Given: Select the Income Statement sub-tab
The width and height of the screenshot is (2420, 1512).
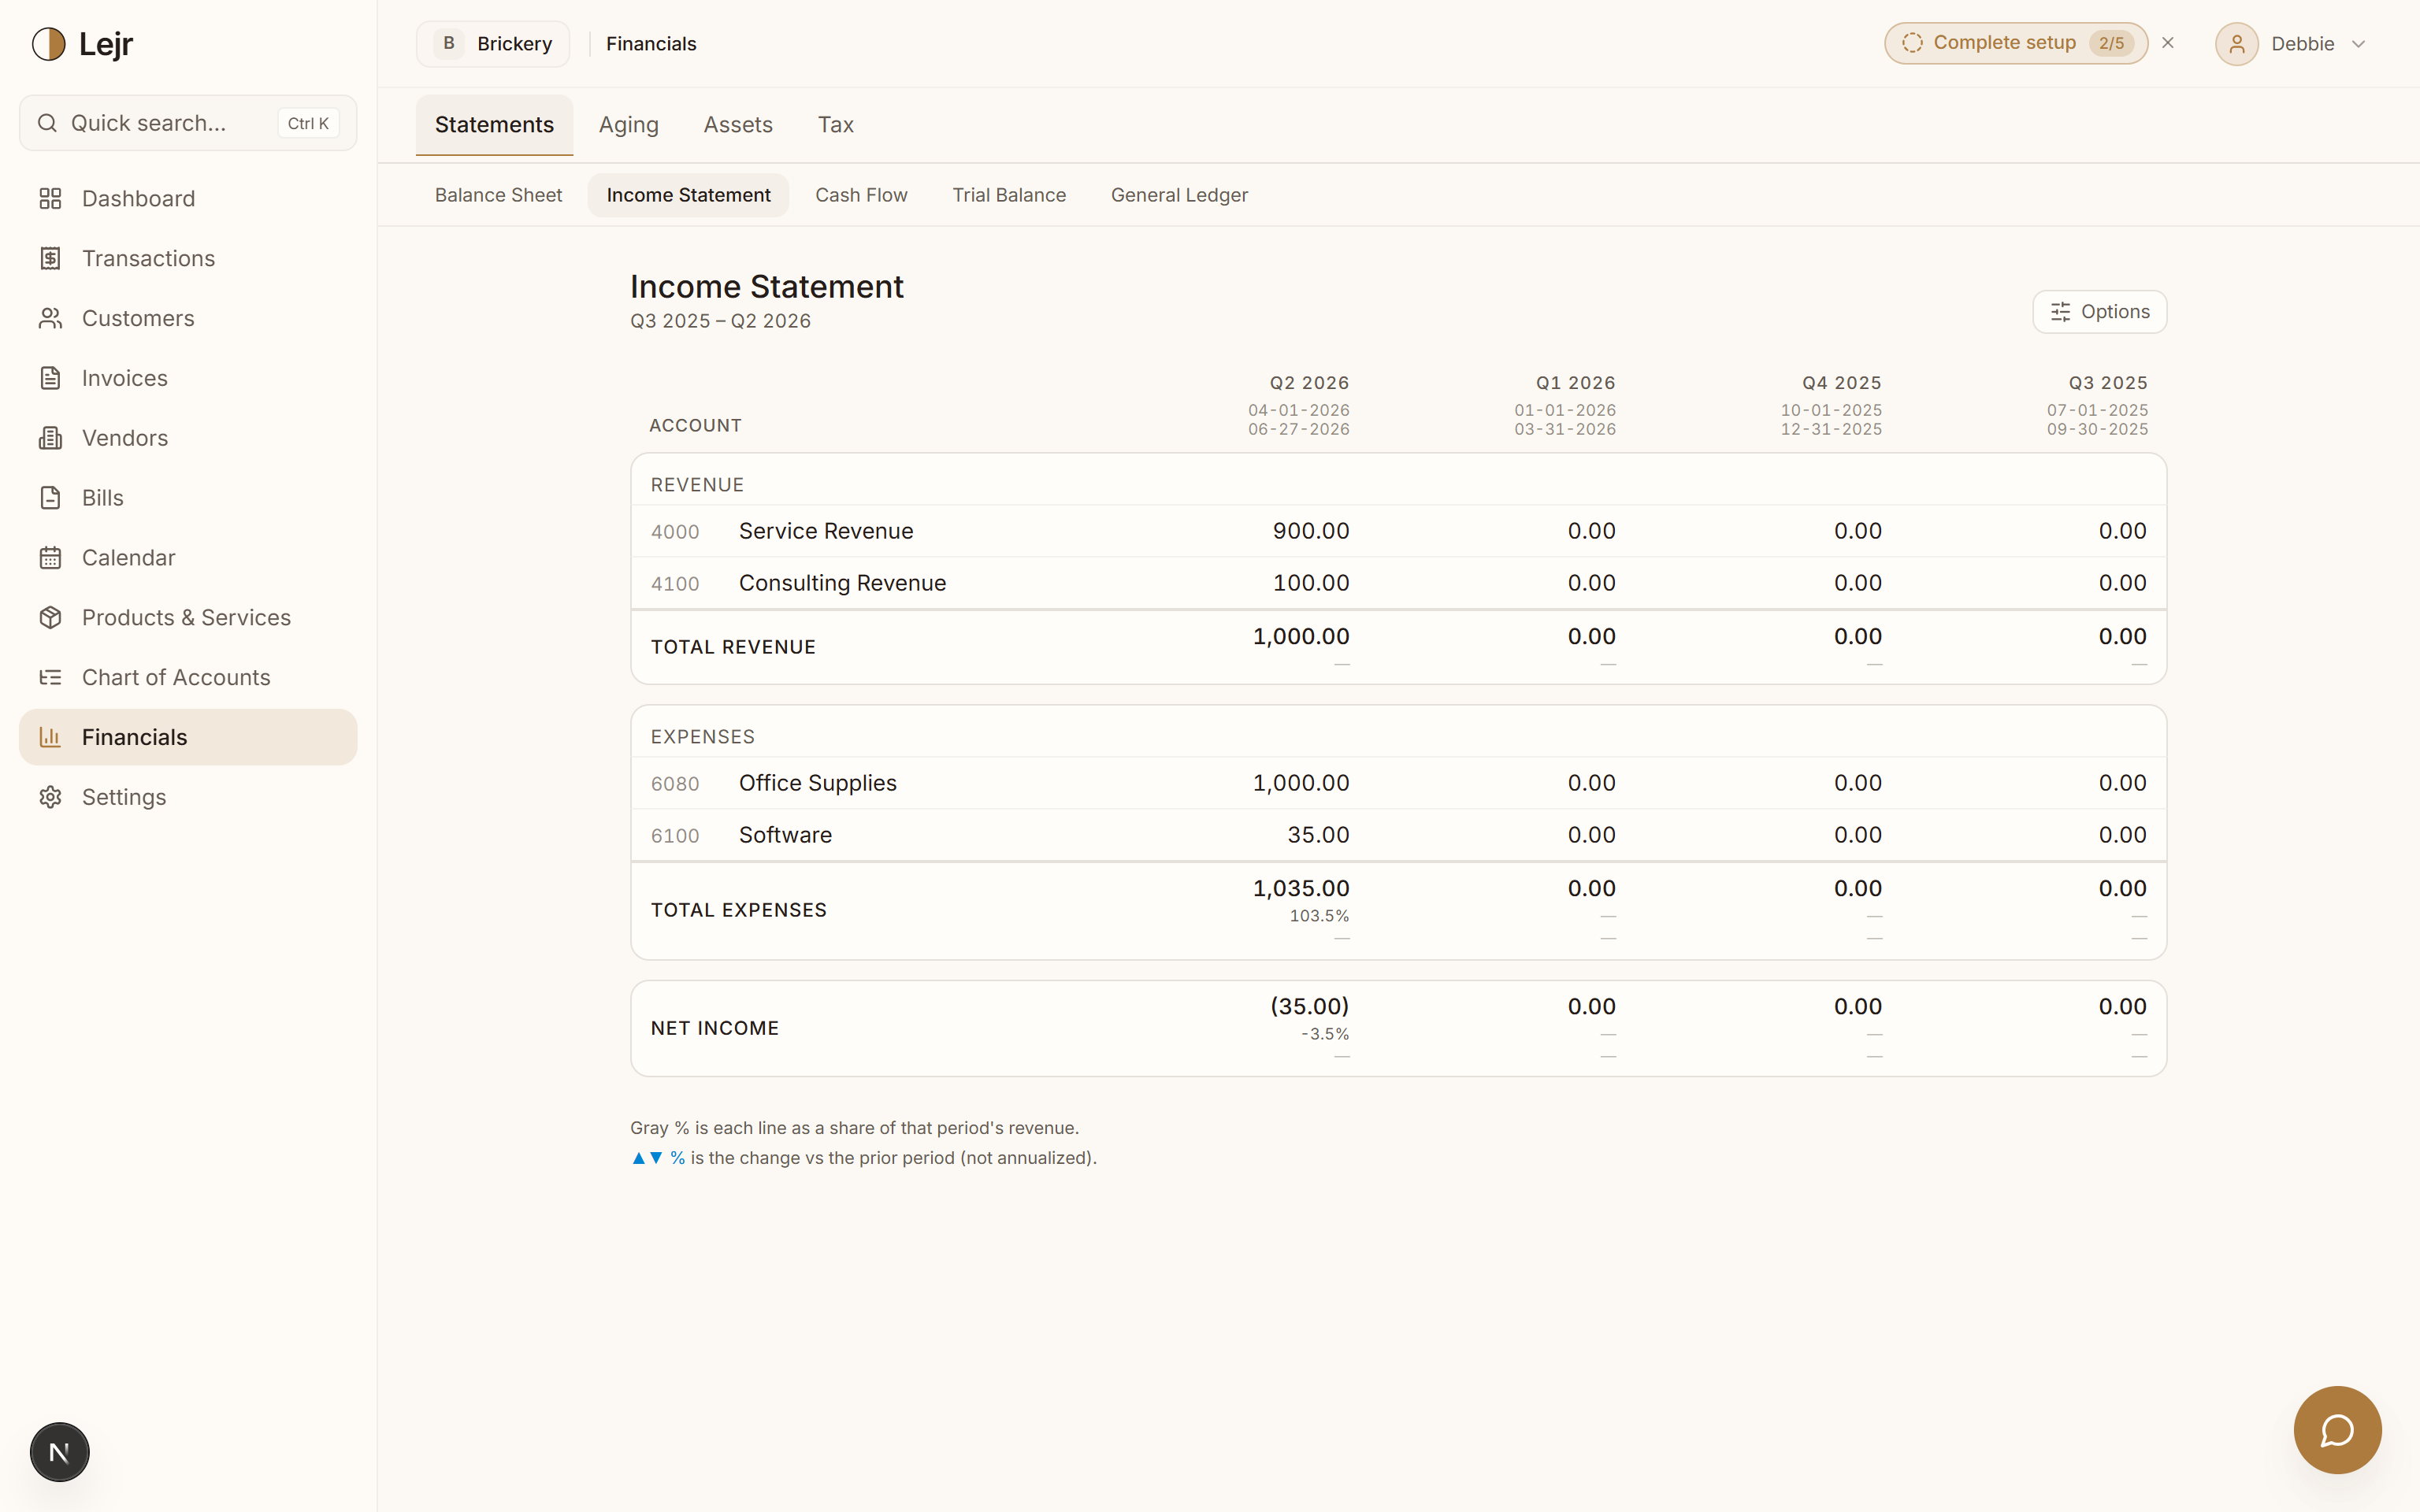Looking at the screenshot, I should click(688, 195).
